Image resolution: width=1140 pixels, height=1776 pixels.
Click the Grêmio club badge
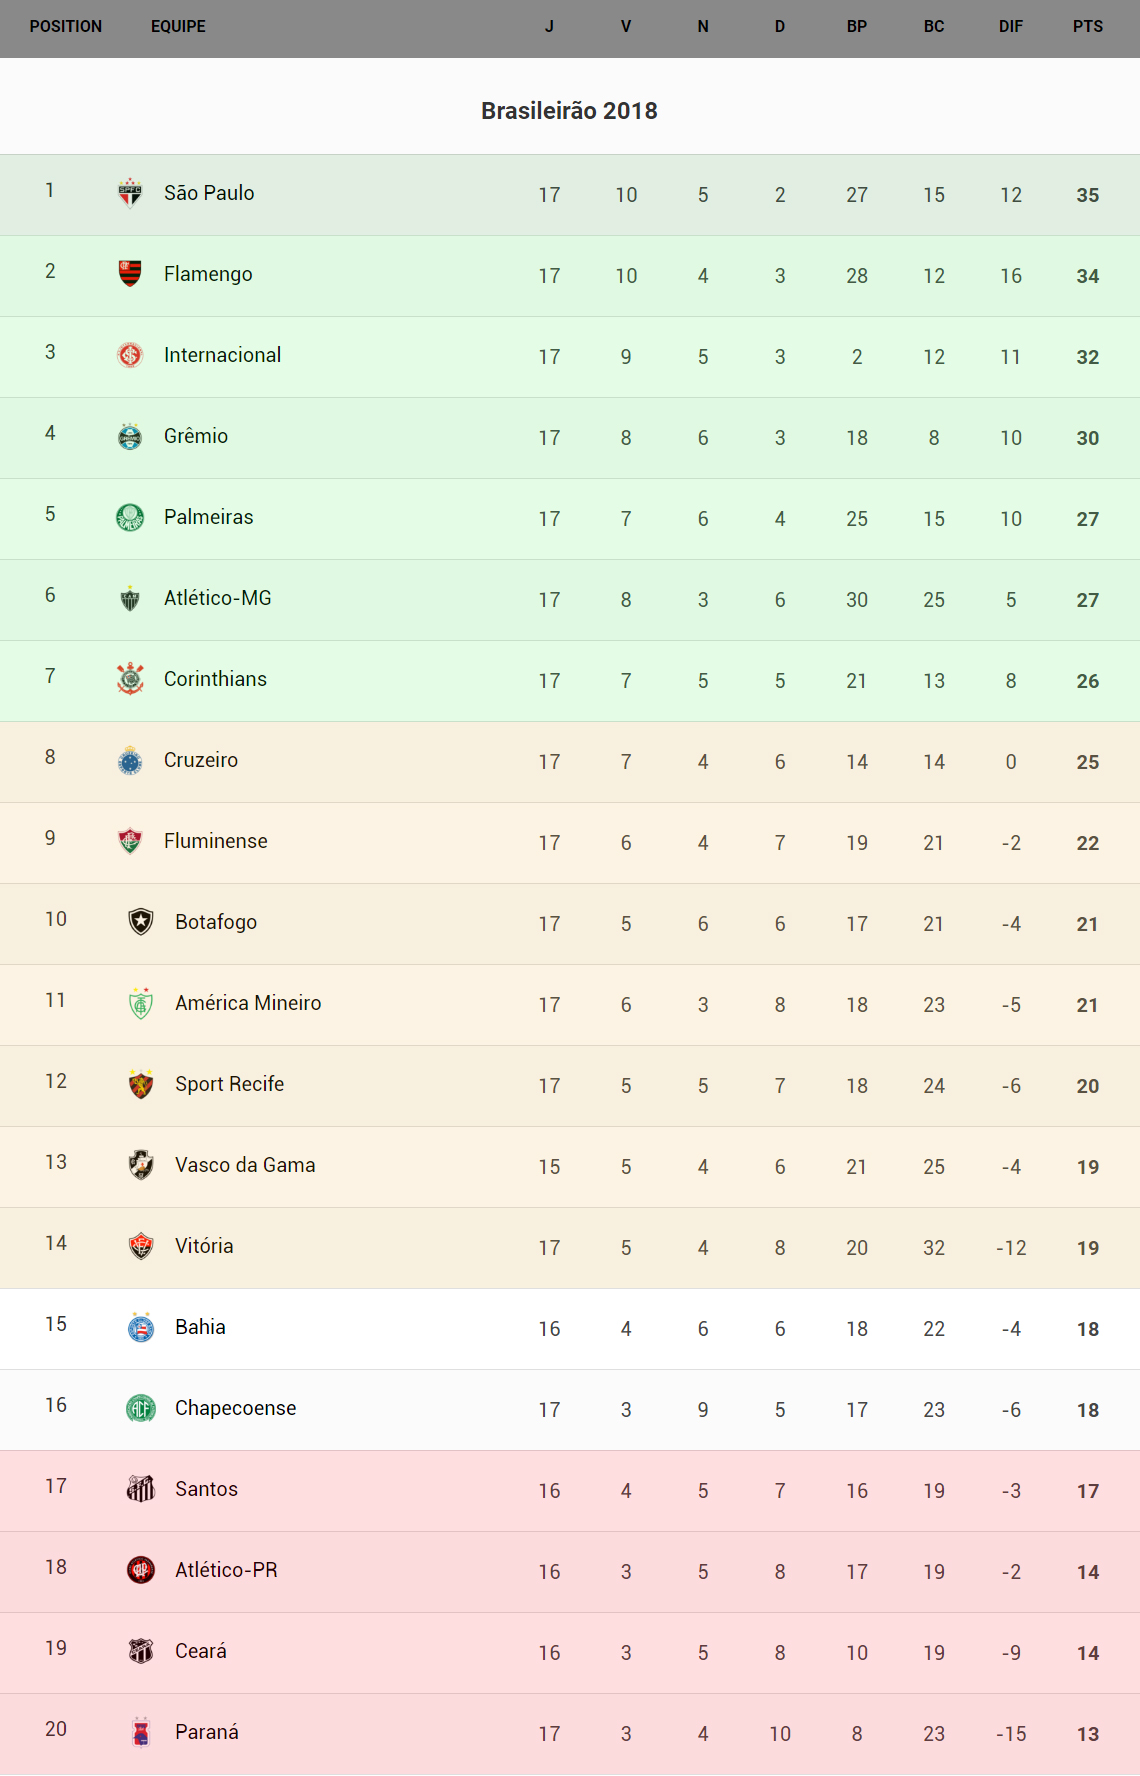[130, 436]
